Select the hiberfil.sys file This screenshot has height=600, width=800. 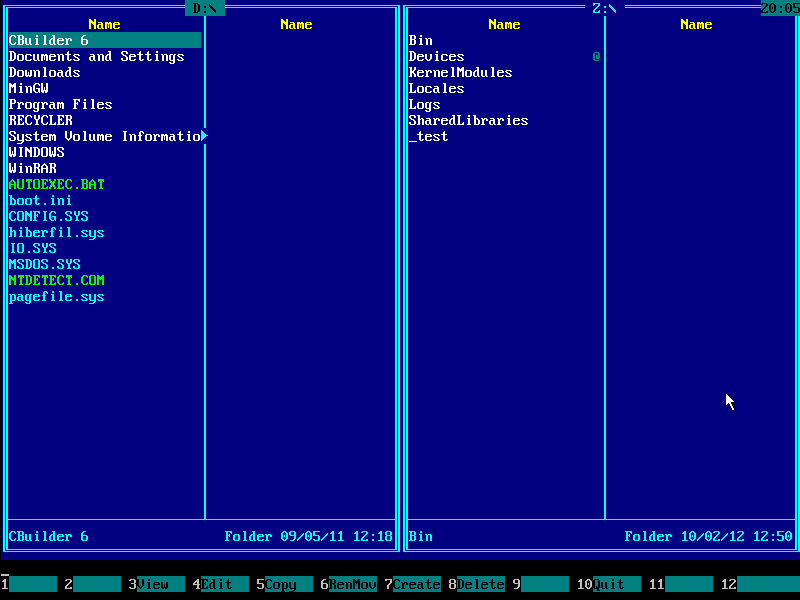click(57, 233)
